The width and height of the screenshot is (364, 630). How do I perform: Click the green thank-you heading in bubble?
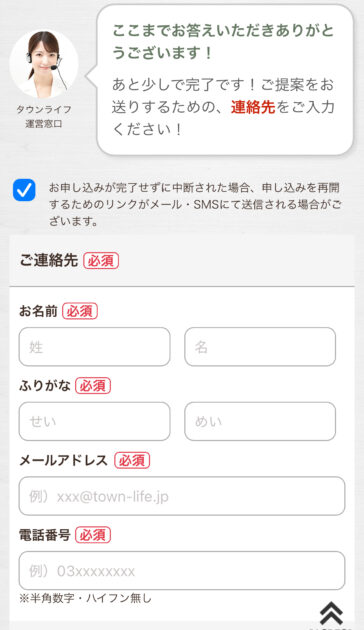(x=223, y=41)
